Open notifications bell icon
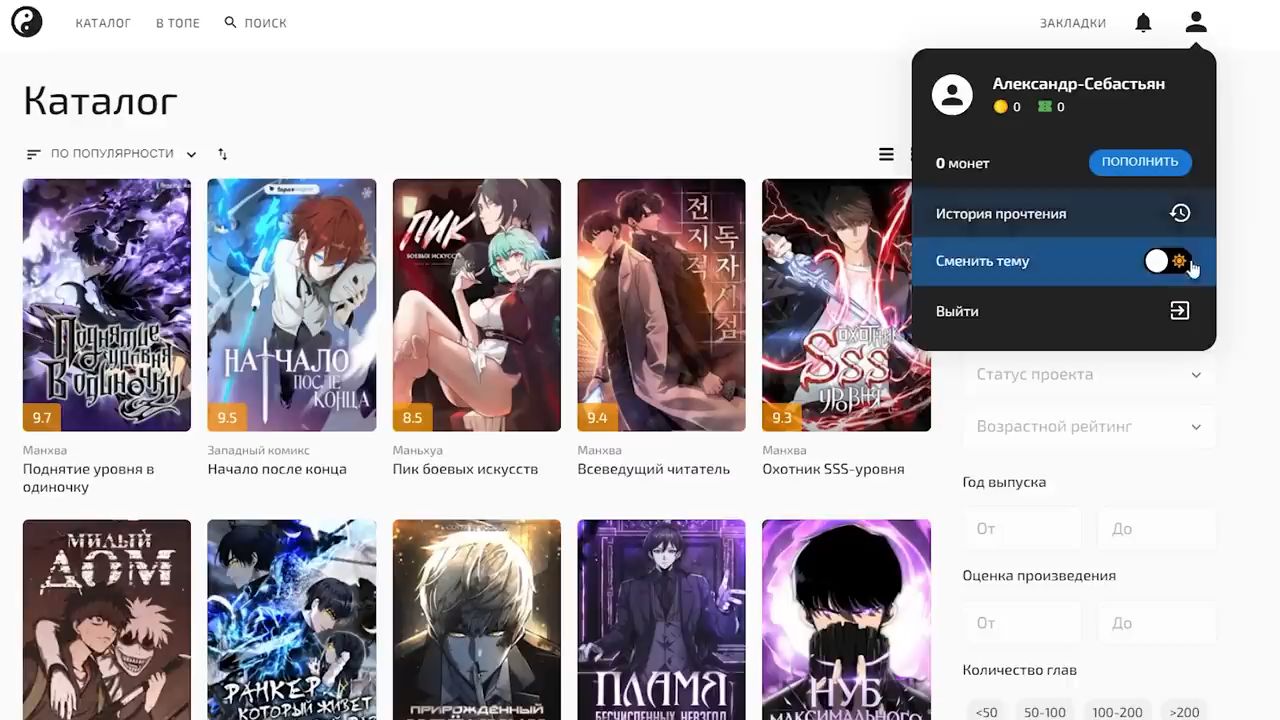The width and height of the screenshot is (1280, 720). tap(1143, 23)
